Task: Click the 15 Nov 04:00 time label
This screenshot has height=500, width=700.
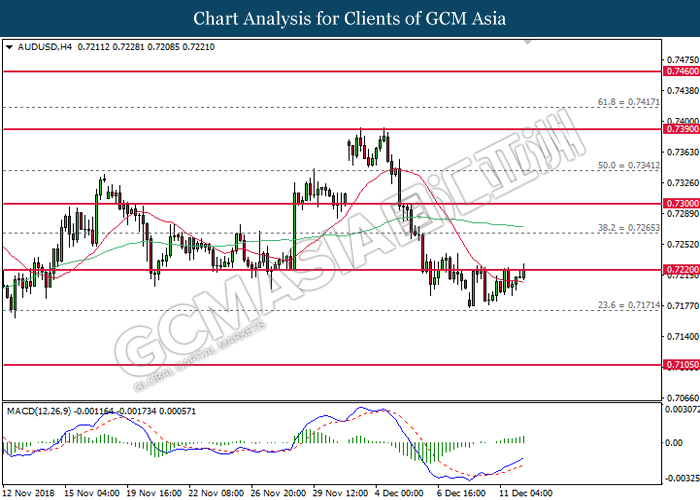Action: tap(92, 493)
